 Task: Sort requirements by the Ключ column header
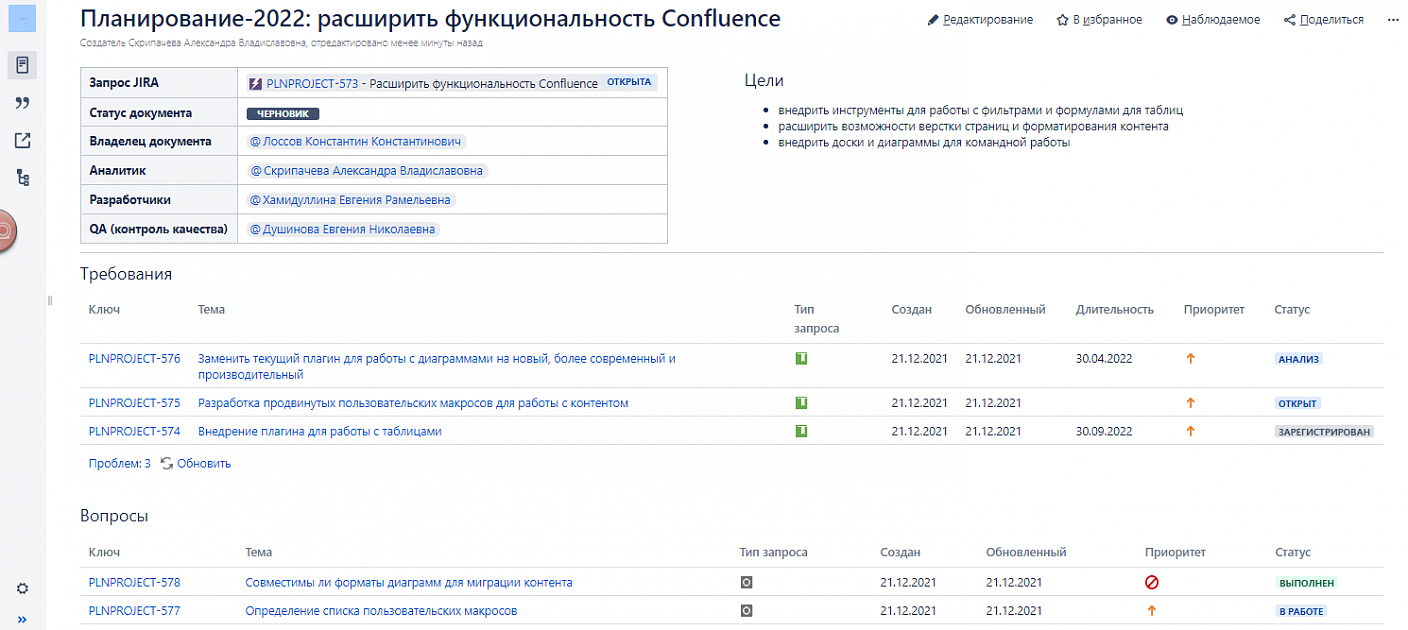104,310
